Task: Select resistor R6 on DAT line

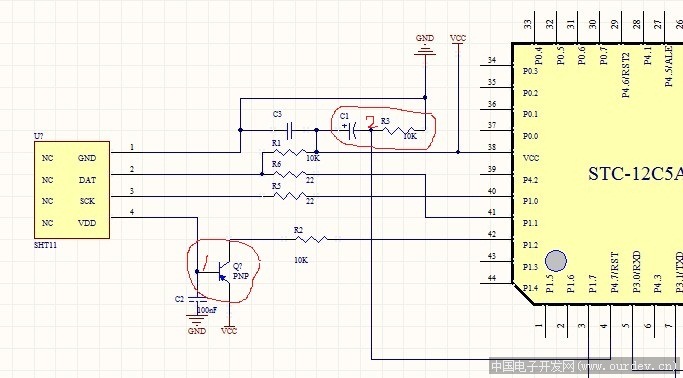Action: click(290, 174)
